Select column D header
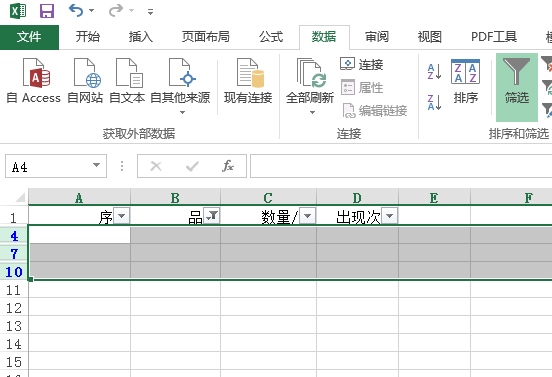 [x=357, y=197]
